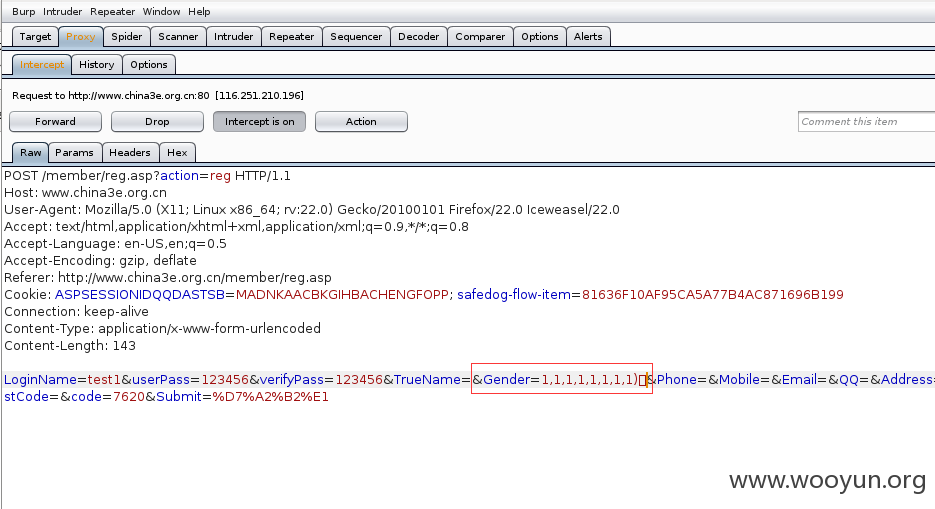Image resolution: width=935 pixels, height=509 pixels.
Task: Drop the intercepted request
Action: [x=157, y=122]
